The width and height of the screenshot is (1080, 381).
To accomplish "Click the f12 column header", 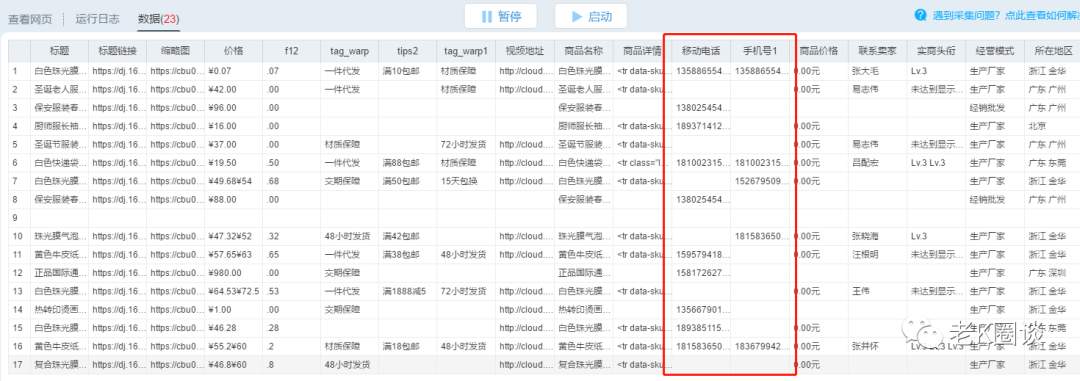I will click(x=291, y=50).
